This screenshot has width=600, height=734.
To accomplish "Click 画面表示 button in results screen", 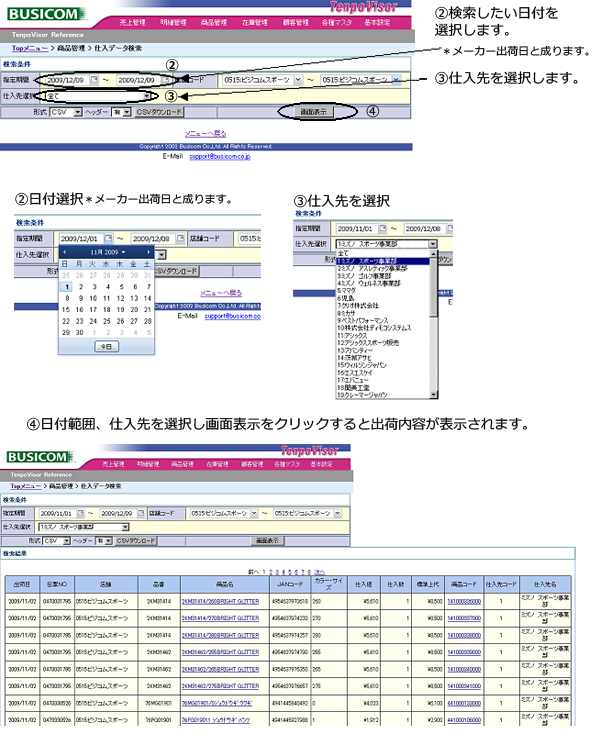I will [x=267, y=541].
